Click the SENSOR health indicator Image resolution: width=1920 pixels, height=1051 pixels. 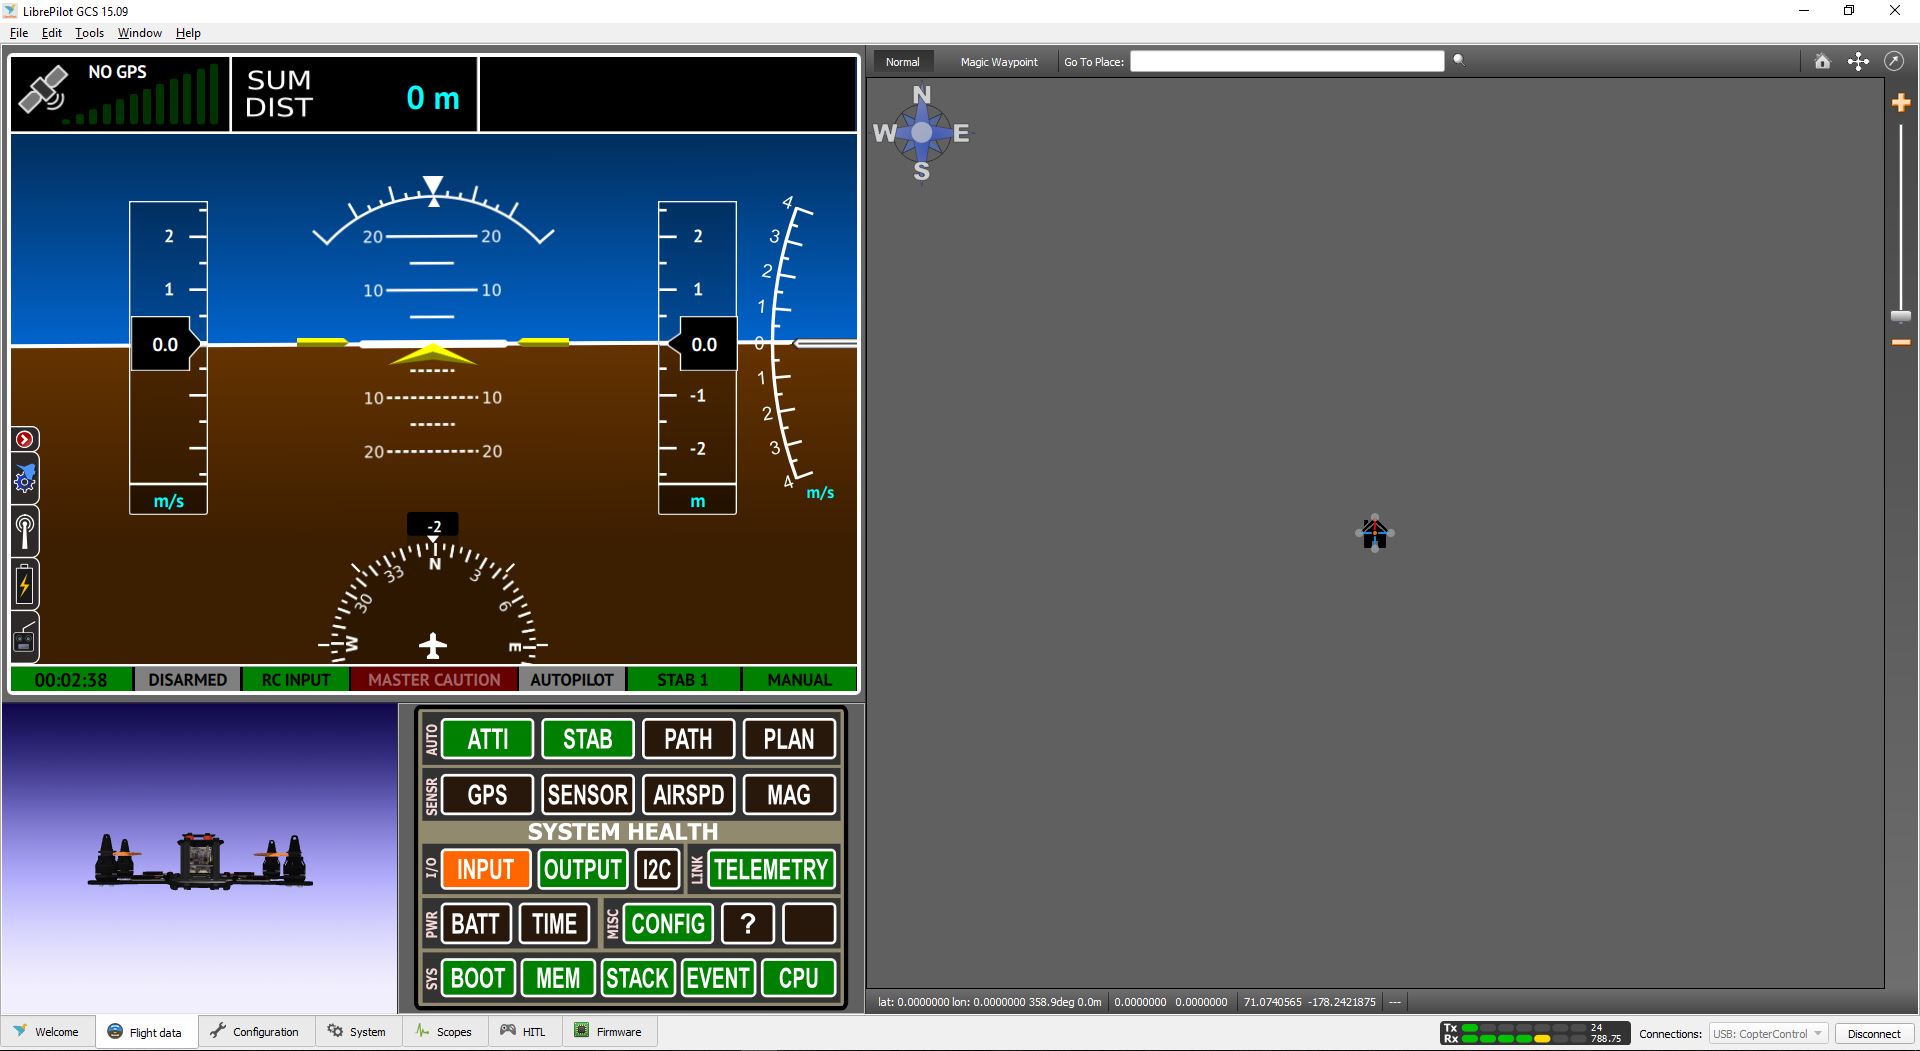click(x=588, y=795)
